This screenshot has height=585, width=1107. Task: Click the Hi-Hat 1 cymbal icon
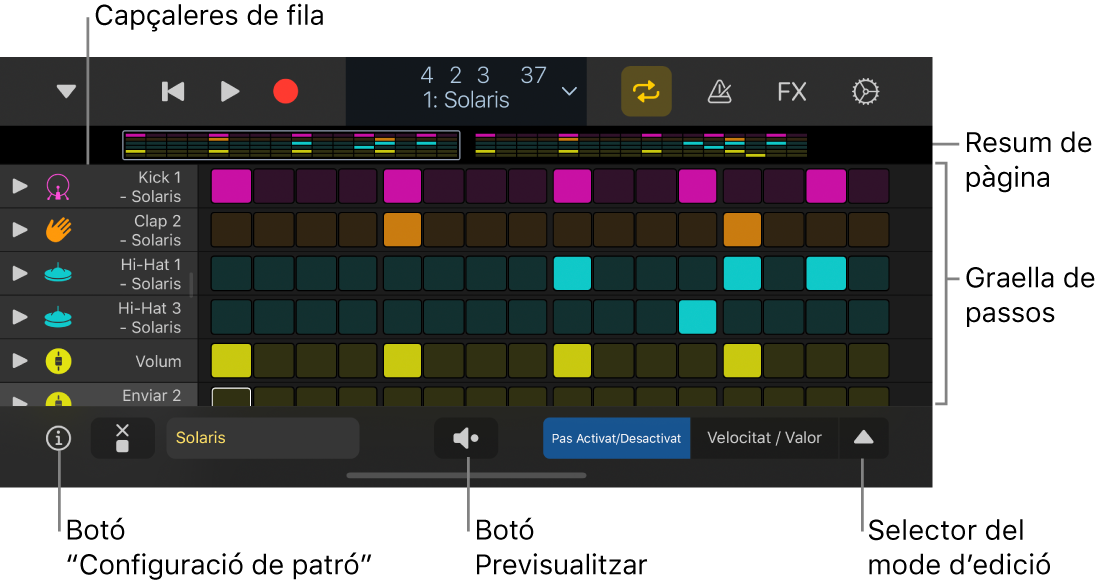59,274
